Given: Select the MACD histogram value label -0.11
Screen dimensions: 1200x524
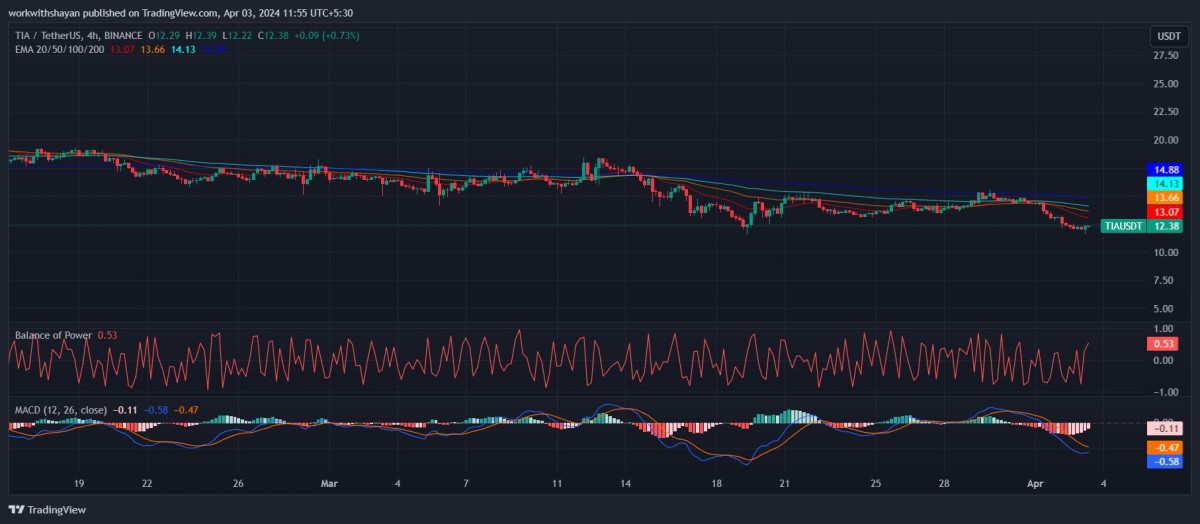Looking at the screenshot, I should [x=1164, y=428].
